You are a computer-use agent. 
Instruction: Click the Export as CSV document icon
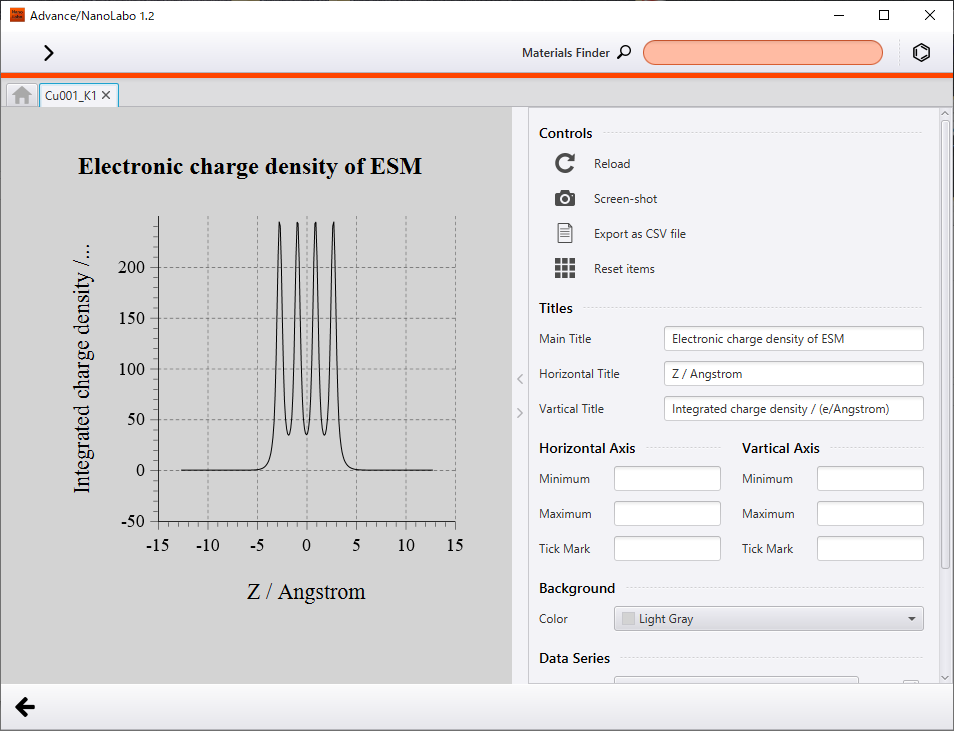click(x=565, y=234)
